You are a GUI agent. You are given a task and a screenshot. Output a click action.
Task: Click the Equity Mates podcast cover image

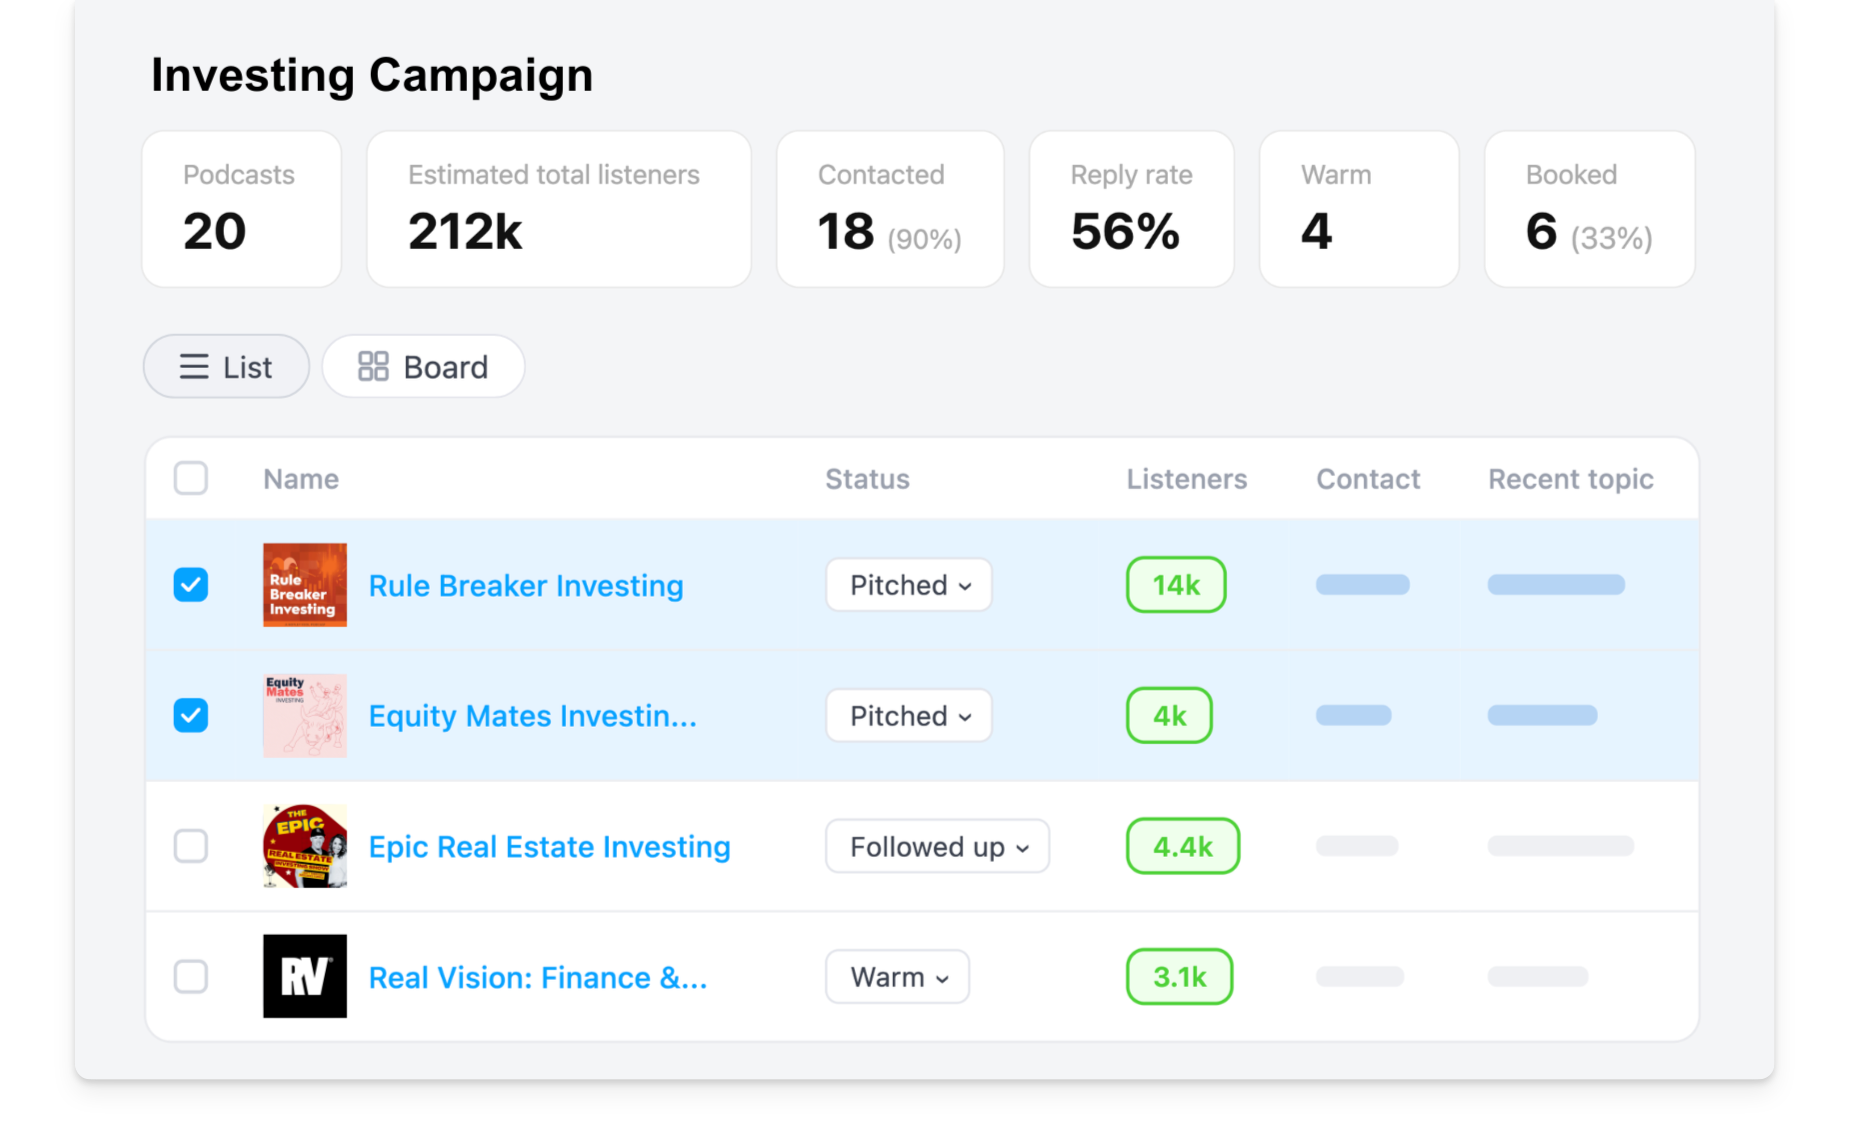pyautogui.click(x=304, y=715)
